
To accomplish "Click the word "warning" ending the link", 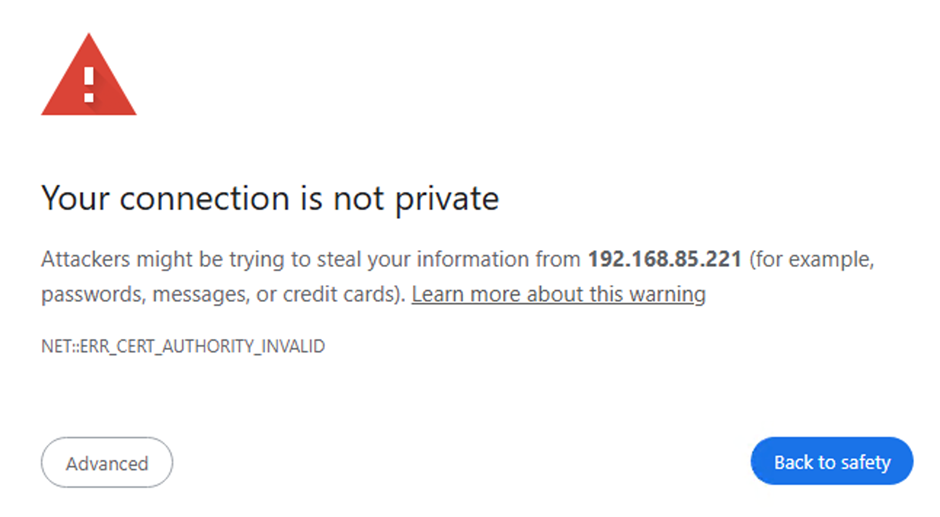I will click(x=669, y=294).
